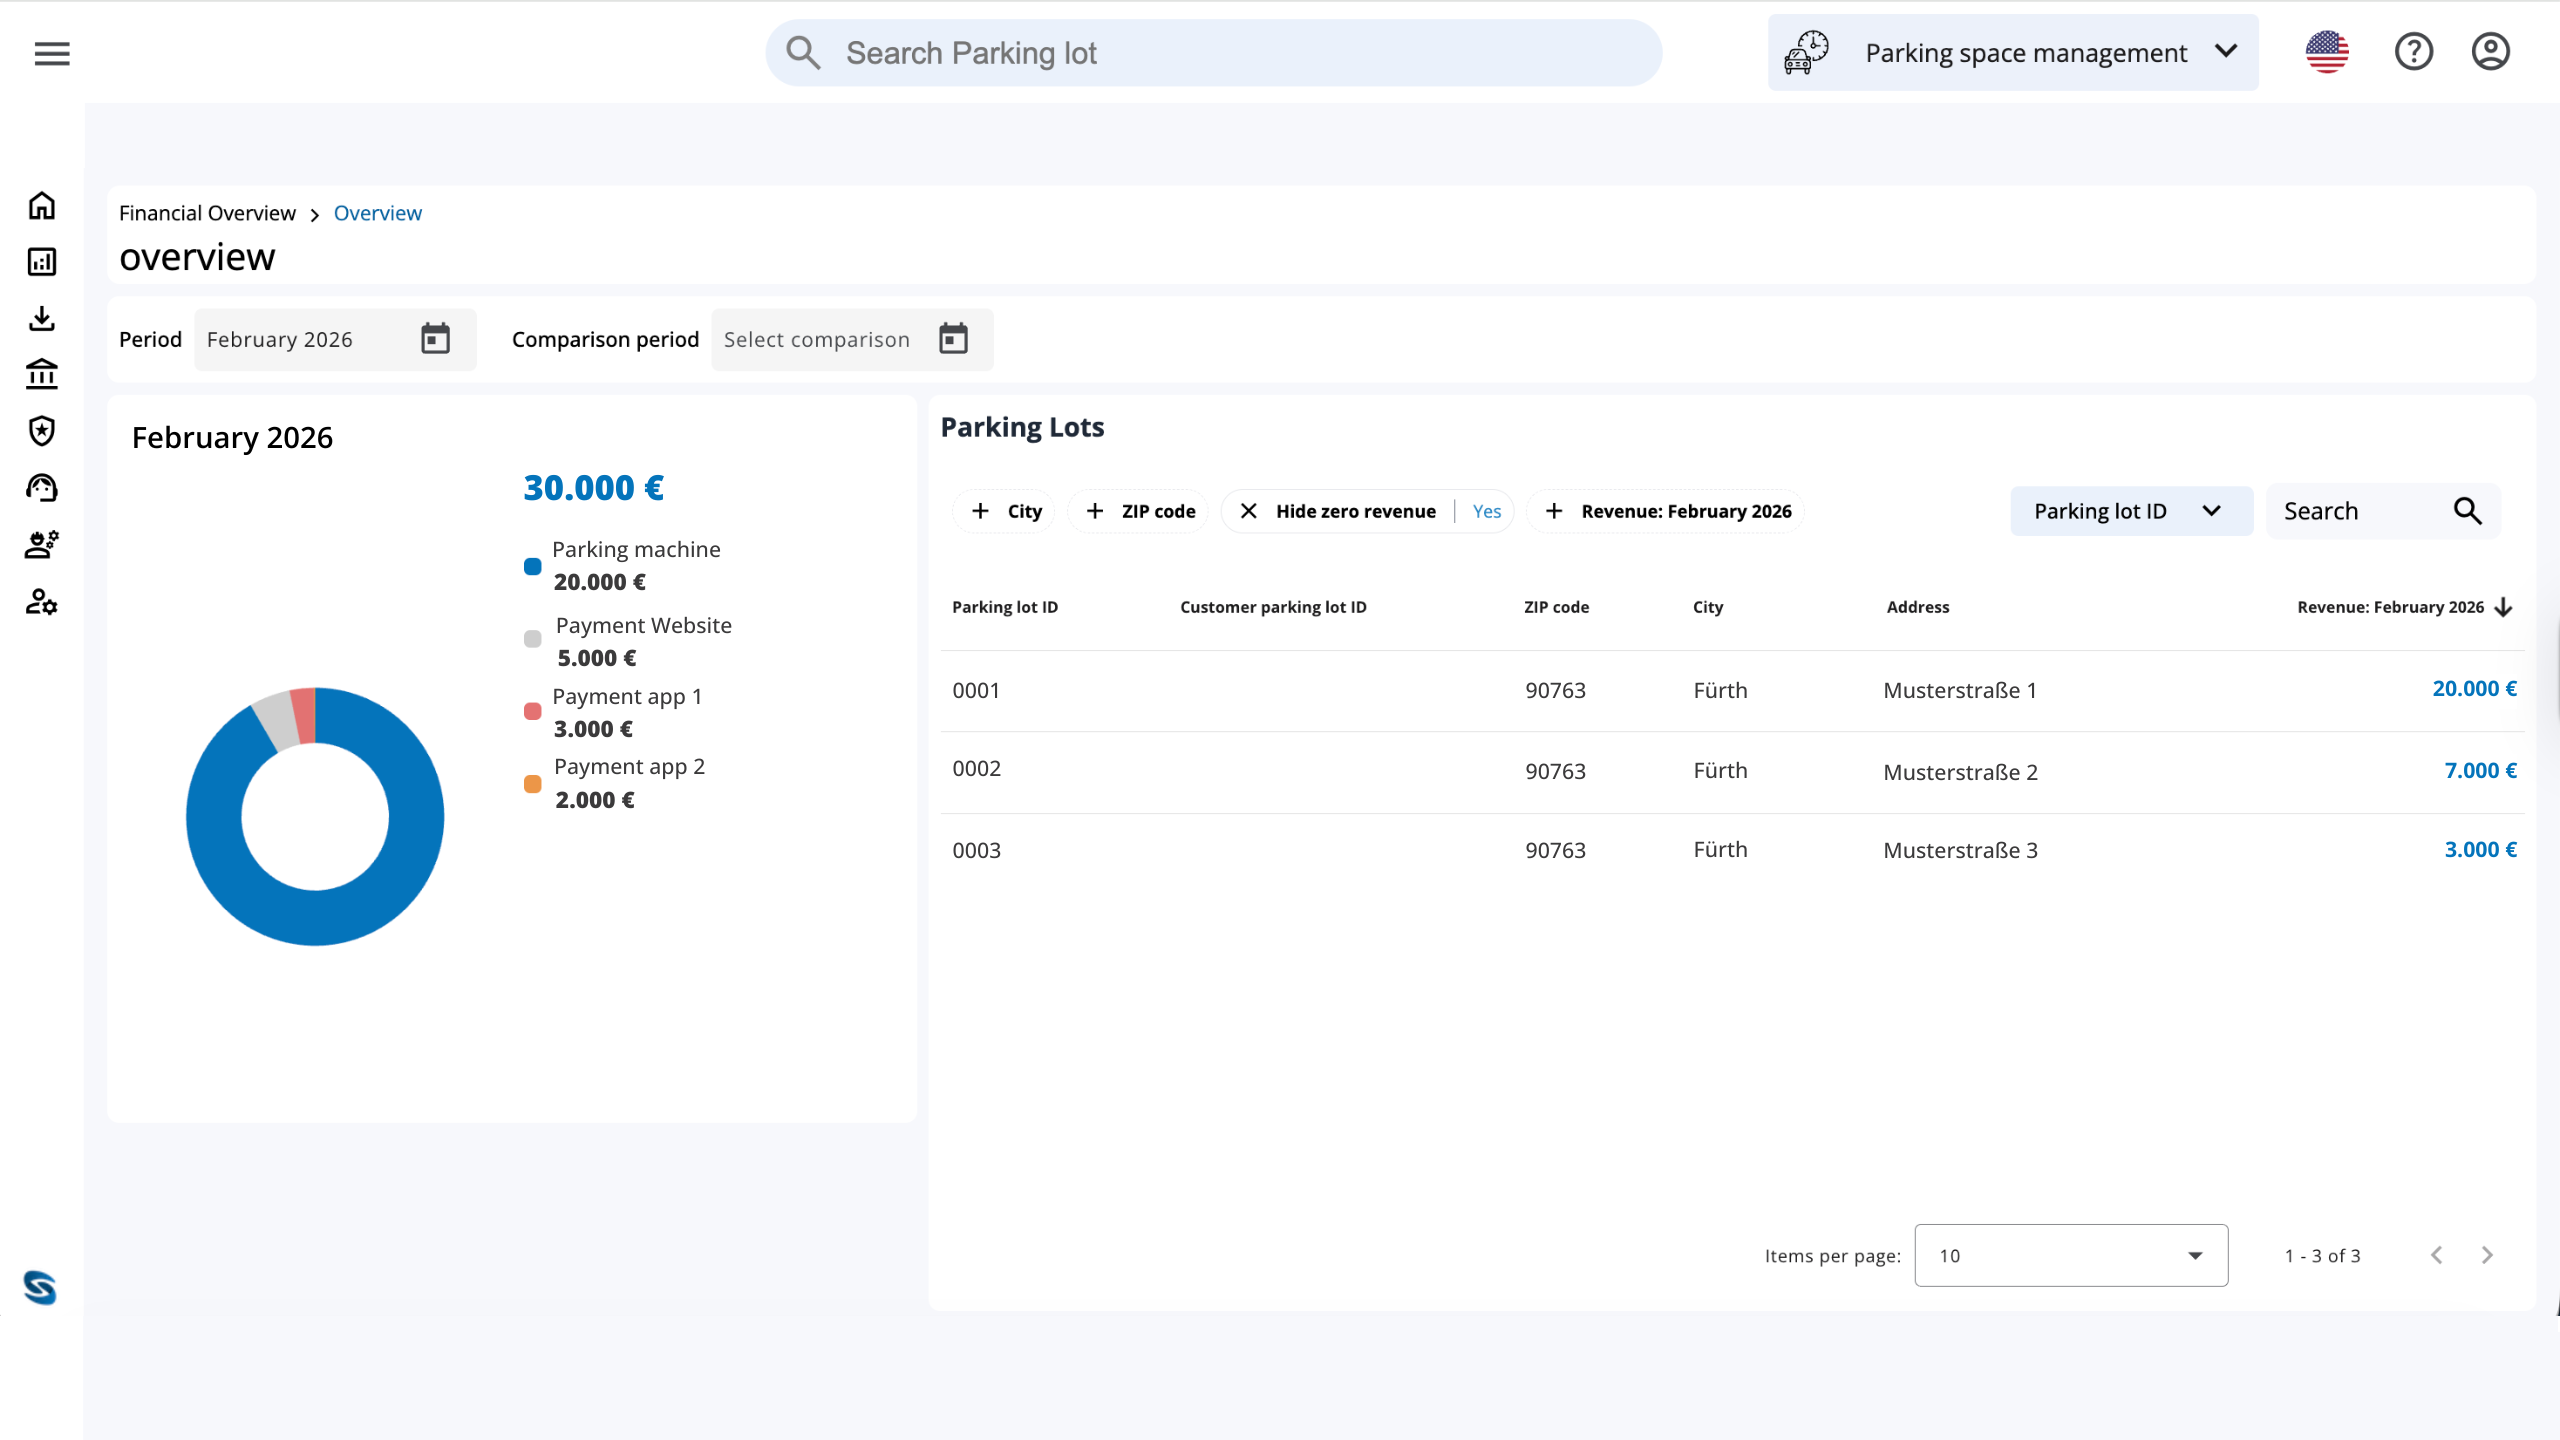Image resolution: width=2560 pixels, height=1440 pixels.
Task: Open the user with stars sidebar icon
Action: pyautogui.click(x=42, y=545)
